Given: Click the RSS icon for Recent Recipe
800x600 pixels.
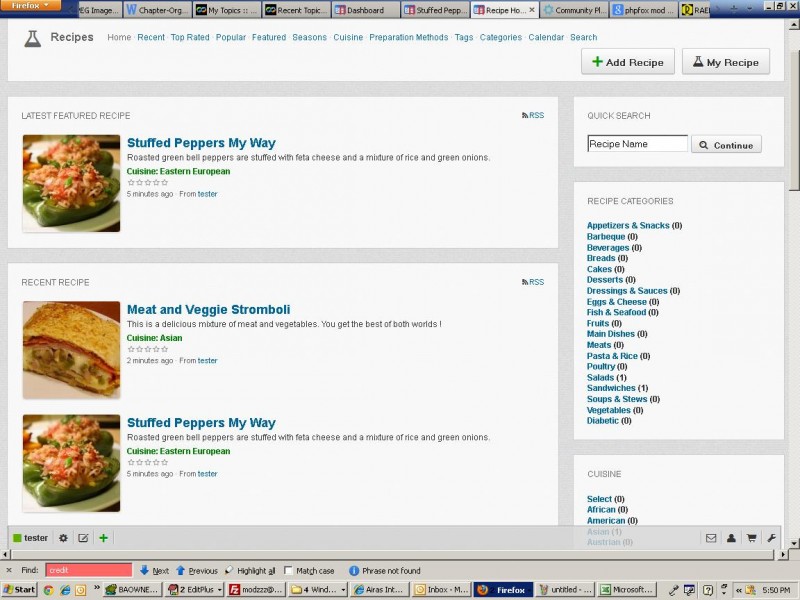Looking at the screenshot, I should (533, 282).
